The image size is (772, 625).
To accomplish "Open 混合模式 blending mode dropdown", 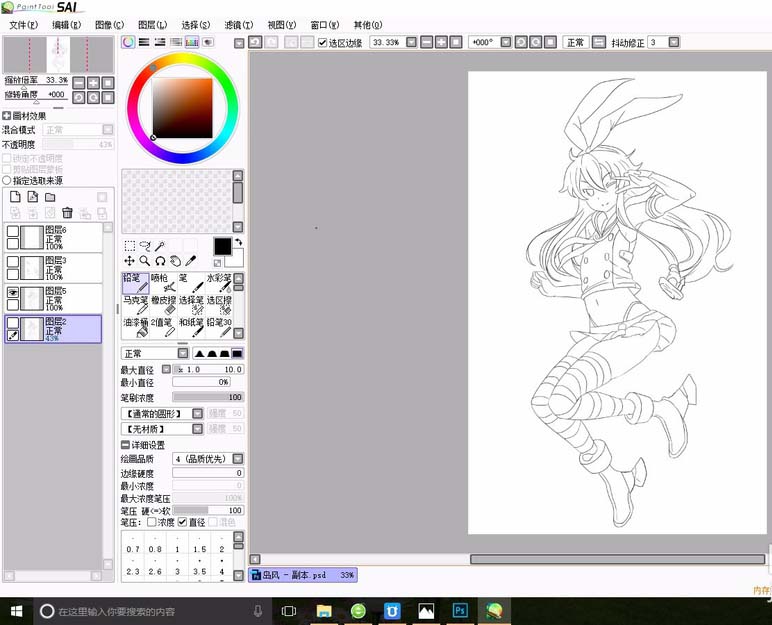I will click(x=108, y=130).
